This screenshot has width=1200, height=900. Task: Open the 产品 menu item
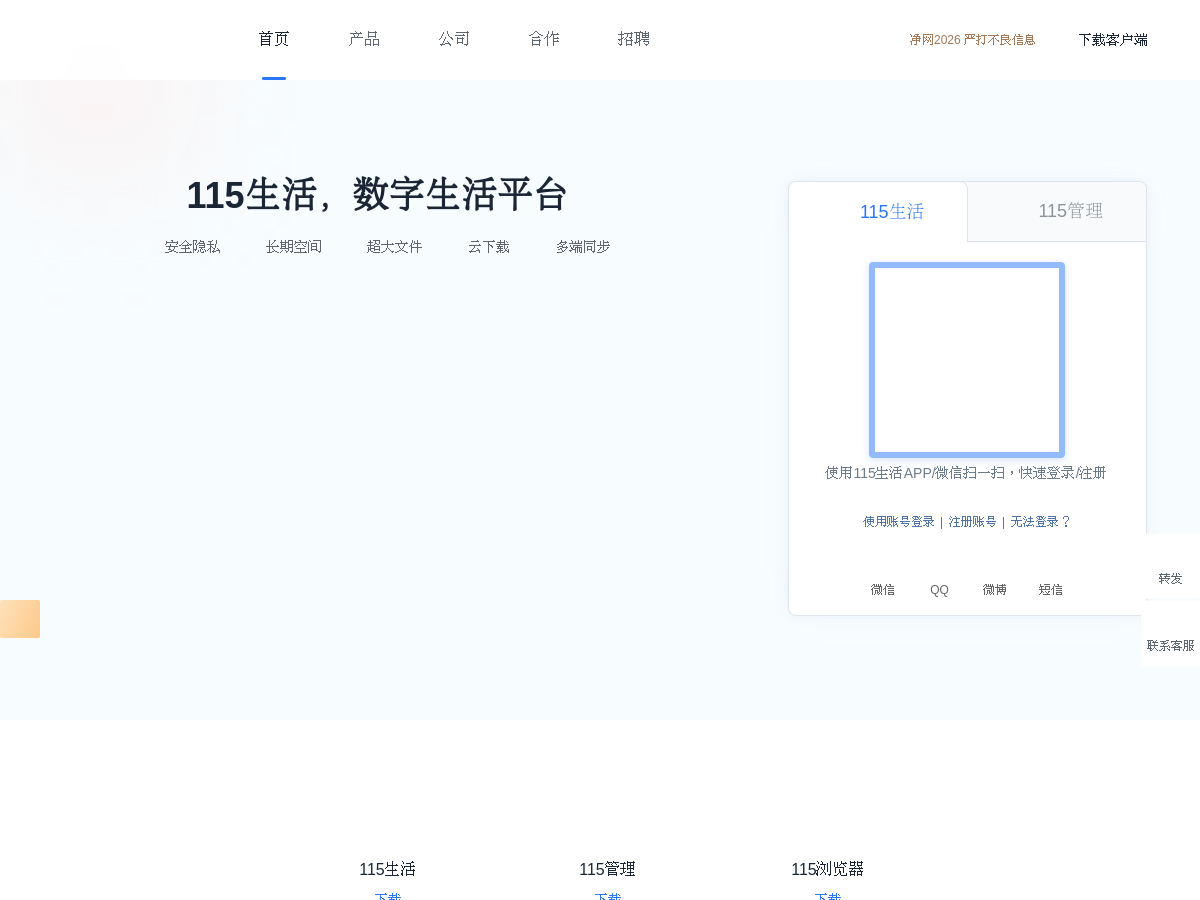click(364, 38)
